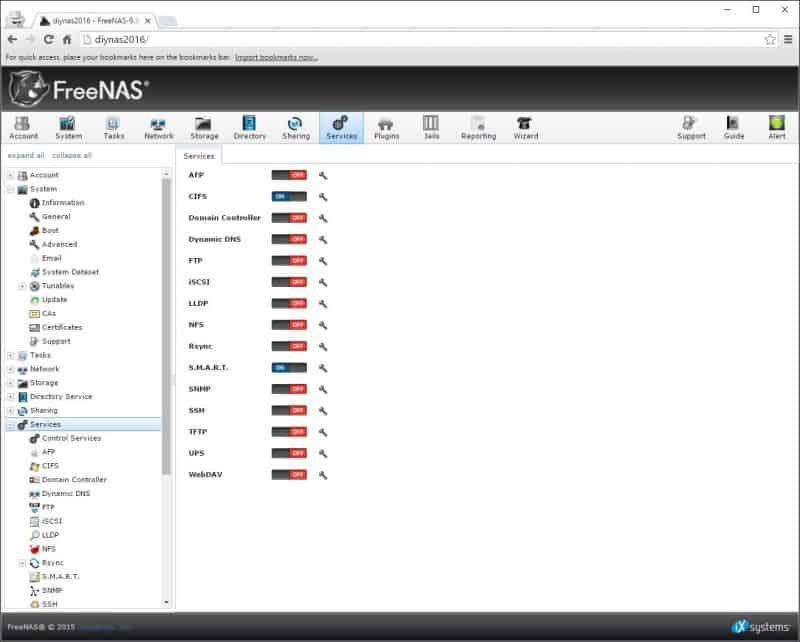Screen dimensions: 800x642
Task: Open iSCSI settings wrench icon
Action: 322,283
